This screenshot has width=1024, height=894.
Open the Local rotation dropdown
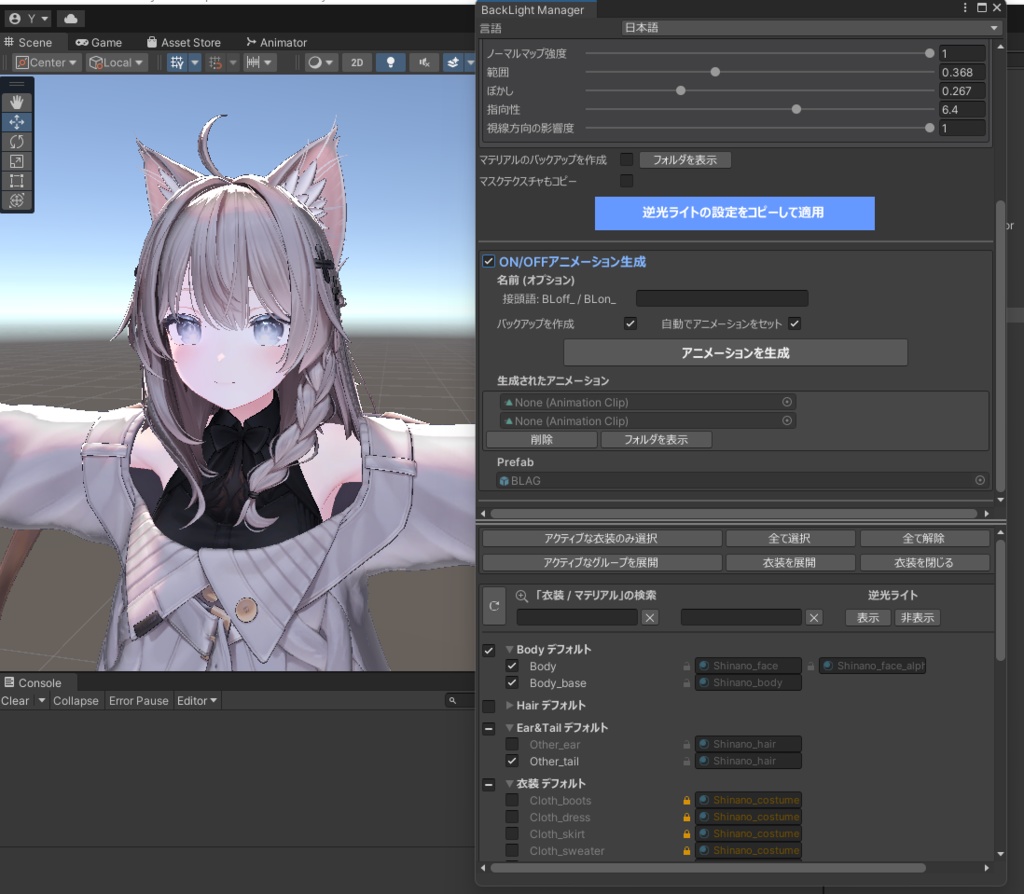point(117,63)
